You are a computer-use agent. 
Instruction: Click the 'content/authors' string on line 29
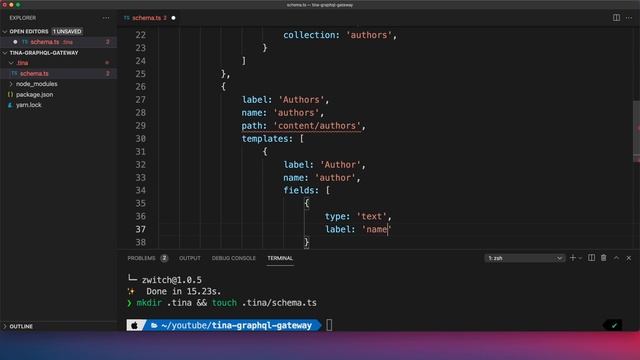[317, 126]
